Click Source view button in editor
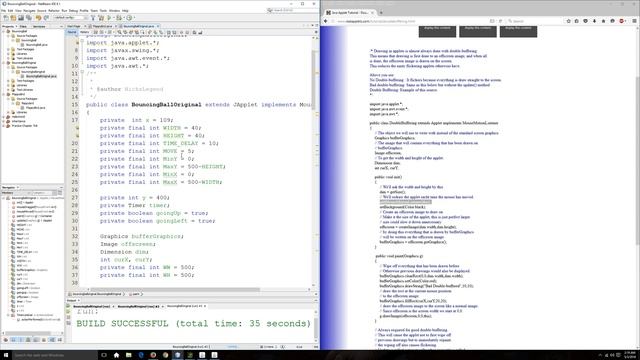The height and width of the screenshot is (360, 640). coord(71,32)
